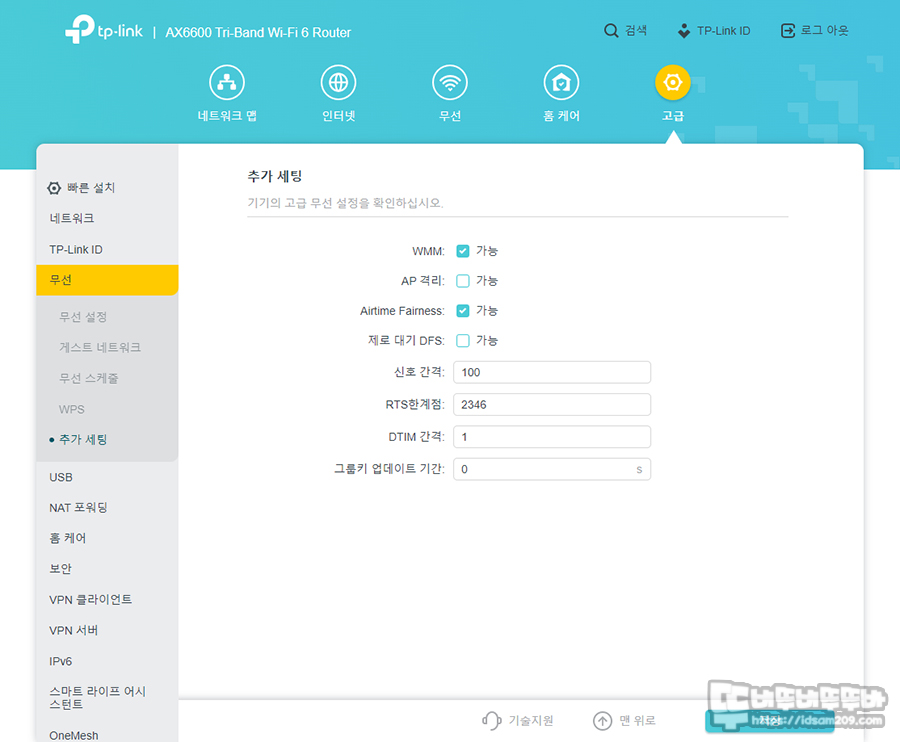Open TP-Link ID in the sidebar
This screenshot has width=900, height=742.
click(x=76, y=250)
